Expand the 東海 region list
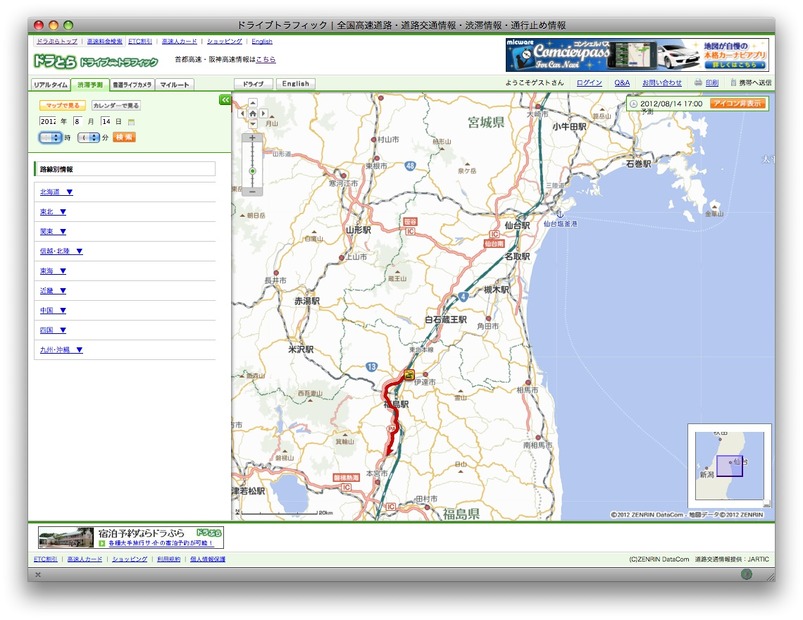 (x=53, y=271)
